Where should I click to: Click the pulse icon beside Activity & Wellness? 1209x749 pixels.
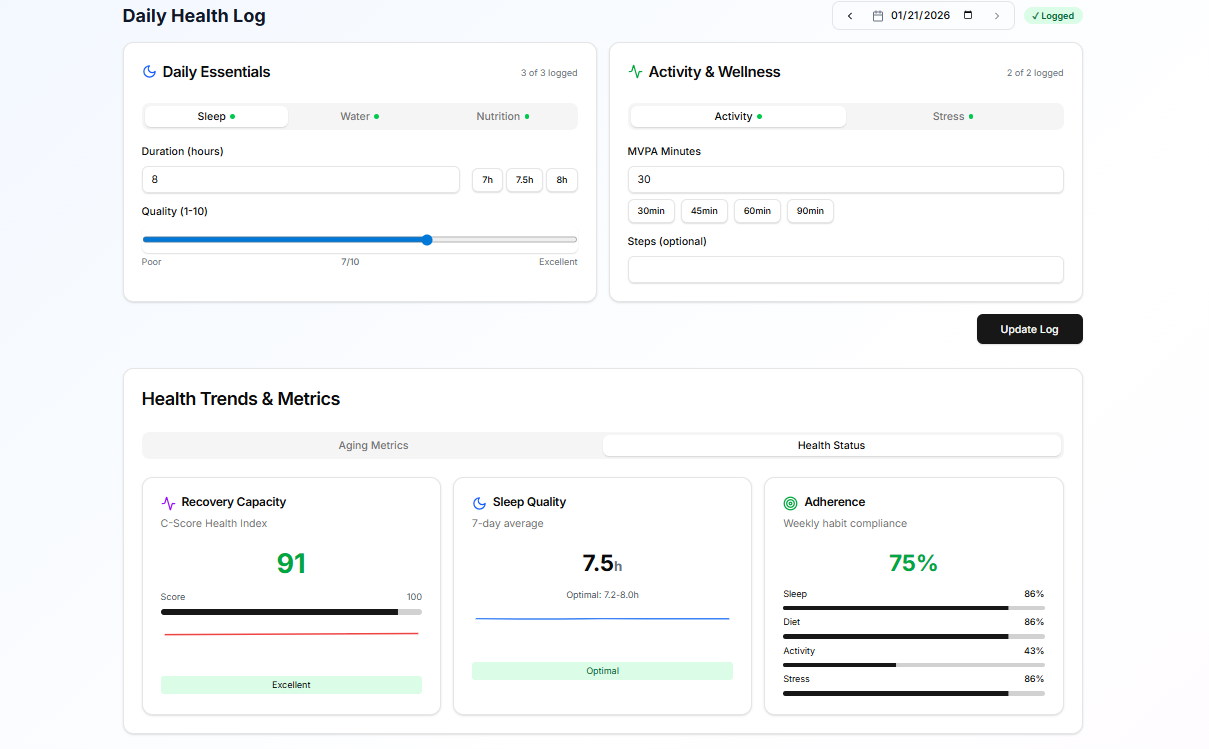click(x=635, y=72)
